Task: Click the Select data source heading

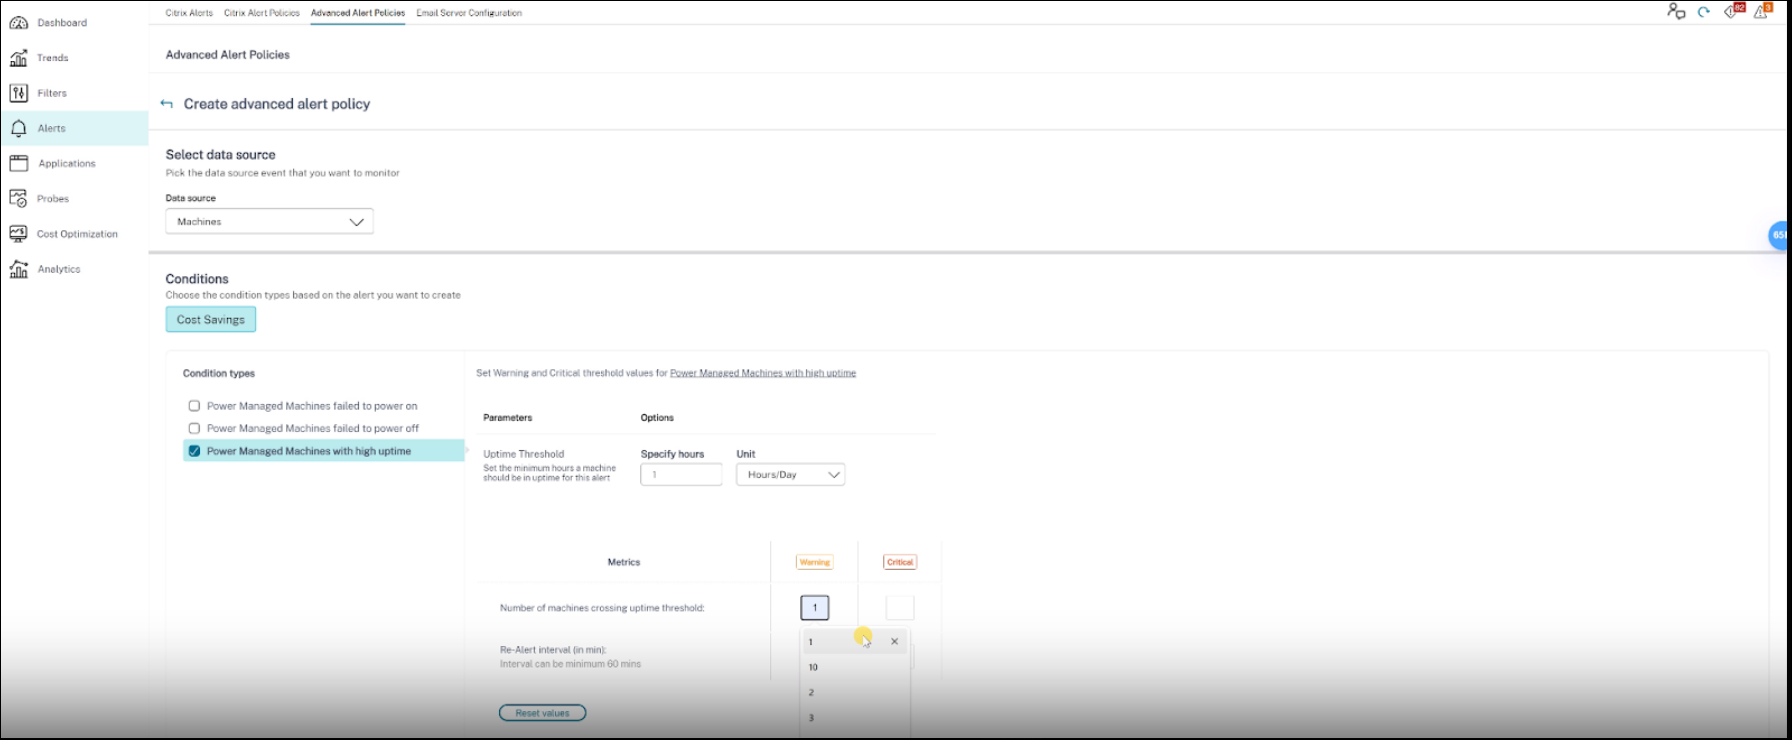Action: (x=220, y=155)
